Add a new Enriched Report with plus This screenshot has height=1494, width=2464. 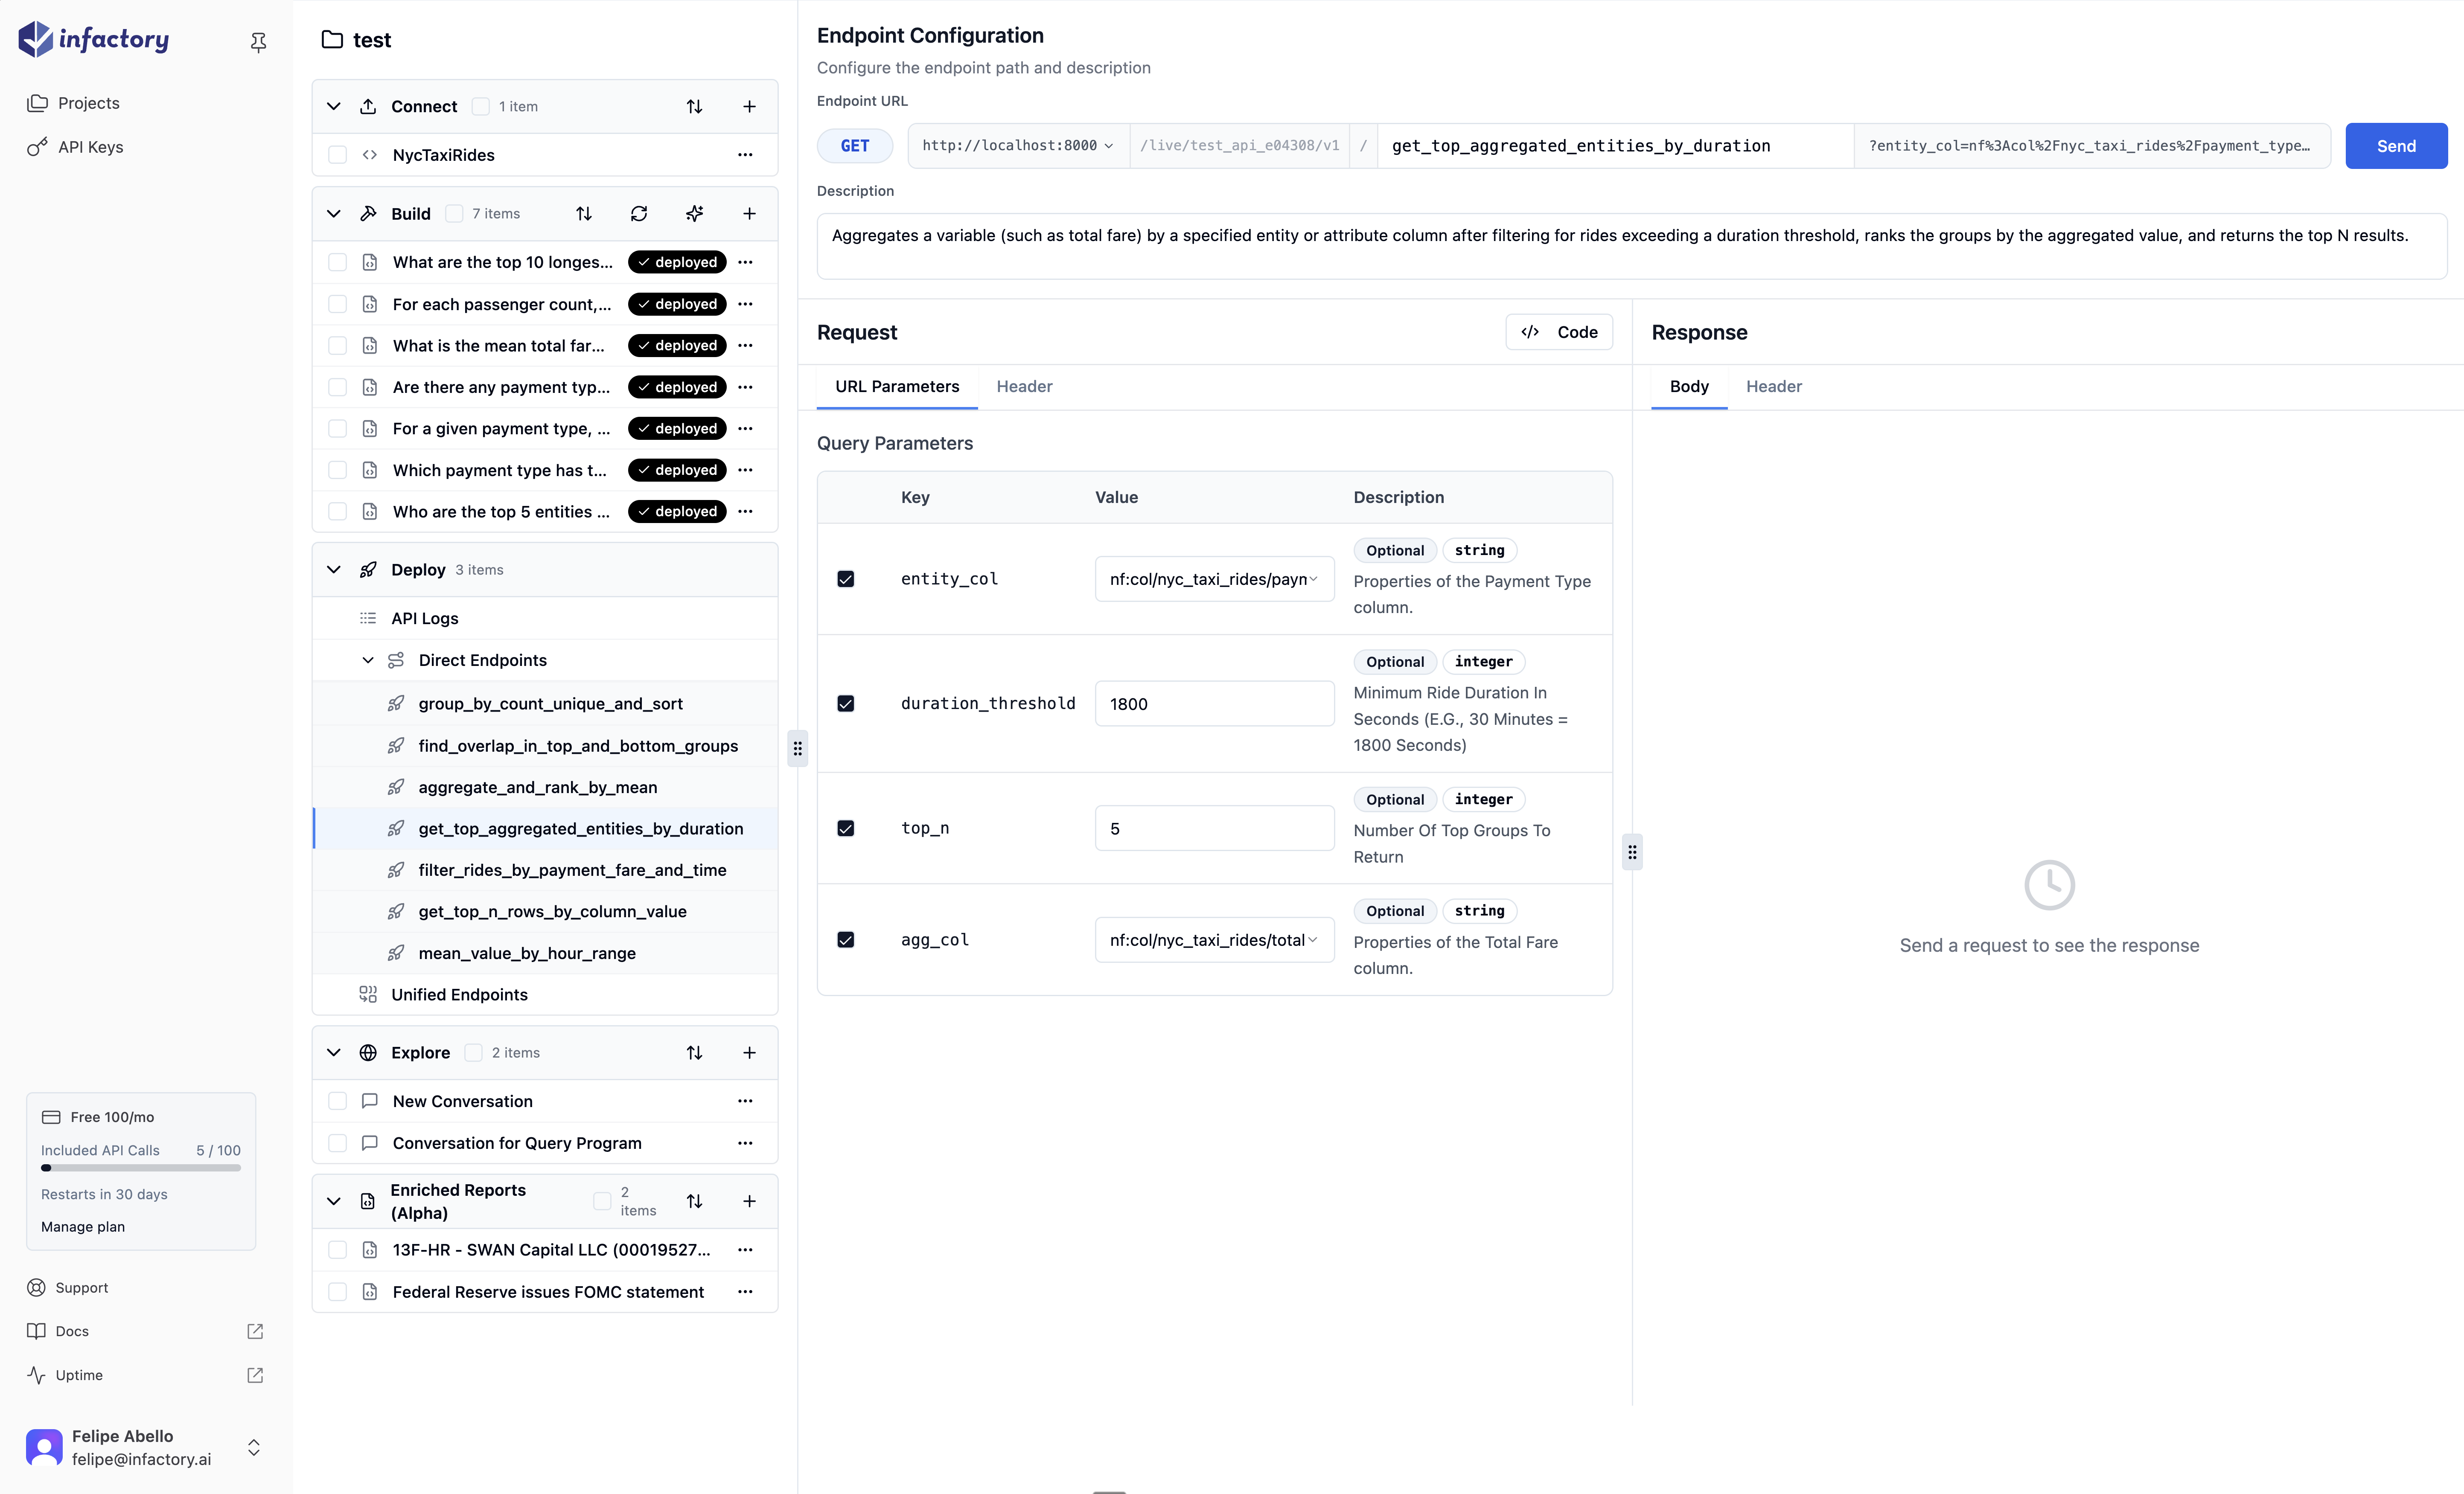point(749,1201)
